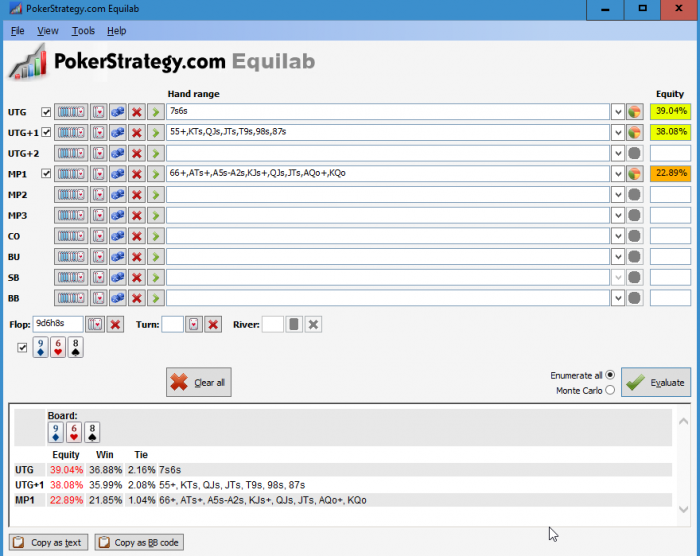Open card selector for UTG+2 row
Screen dimensions: 700x556
[x=99, y=153]
